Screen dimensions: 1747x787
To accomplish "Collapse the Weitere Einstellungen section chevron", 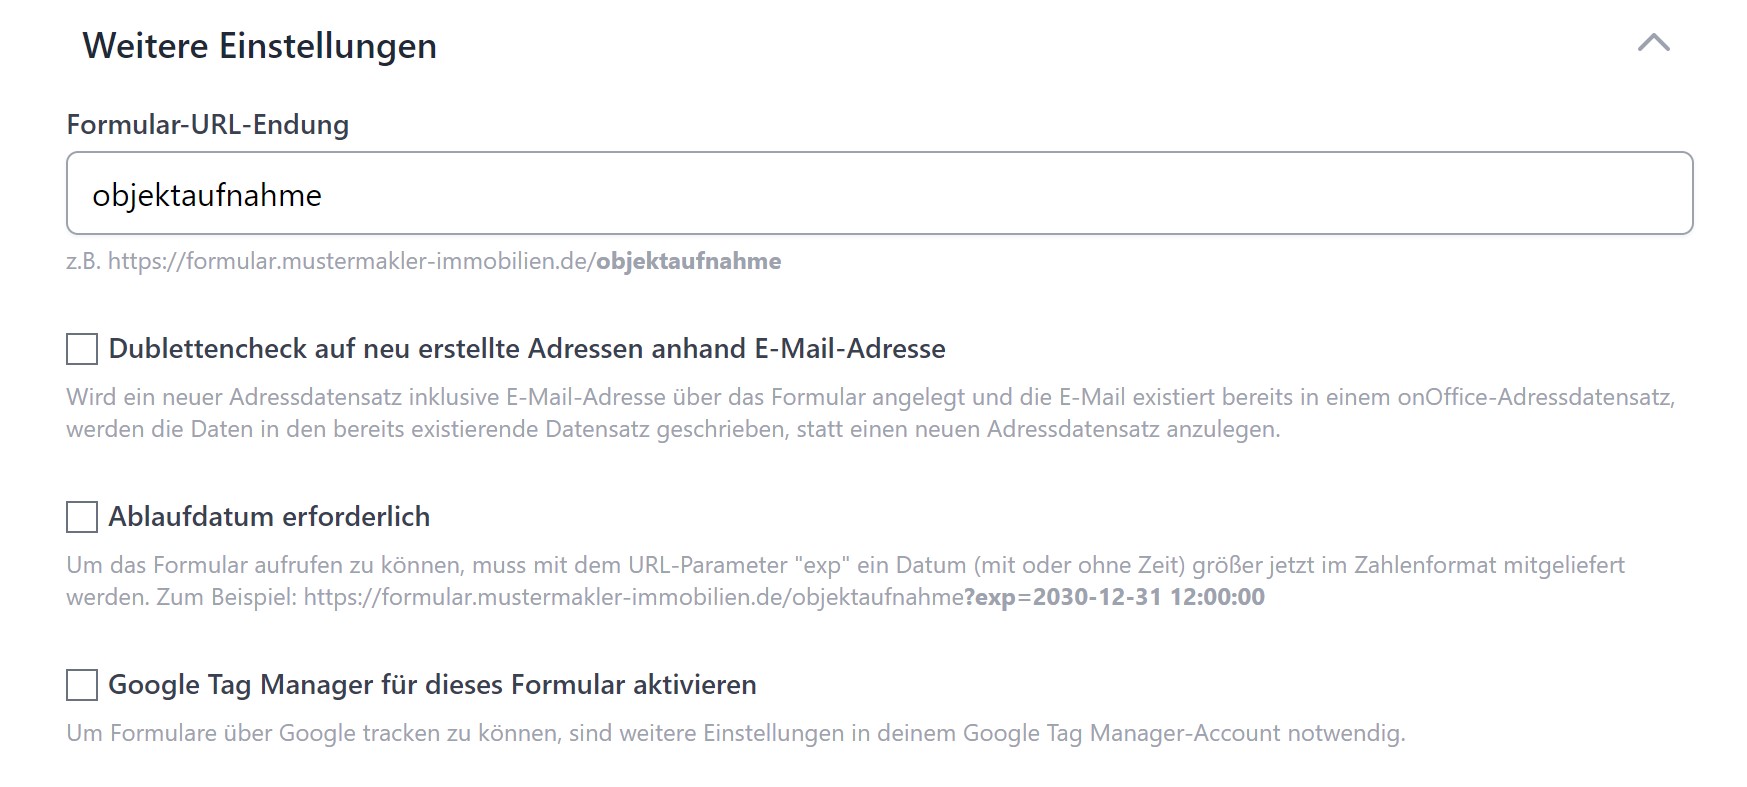I will (x=1653, y=43).
